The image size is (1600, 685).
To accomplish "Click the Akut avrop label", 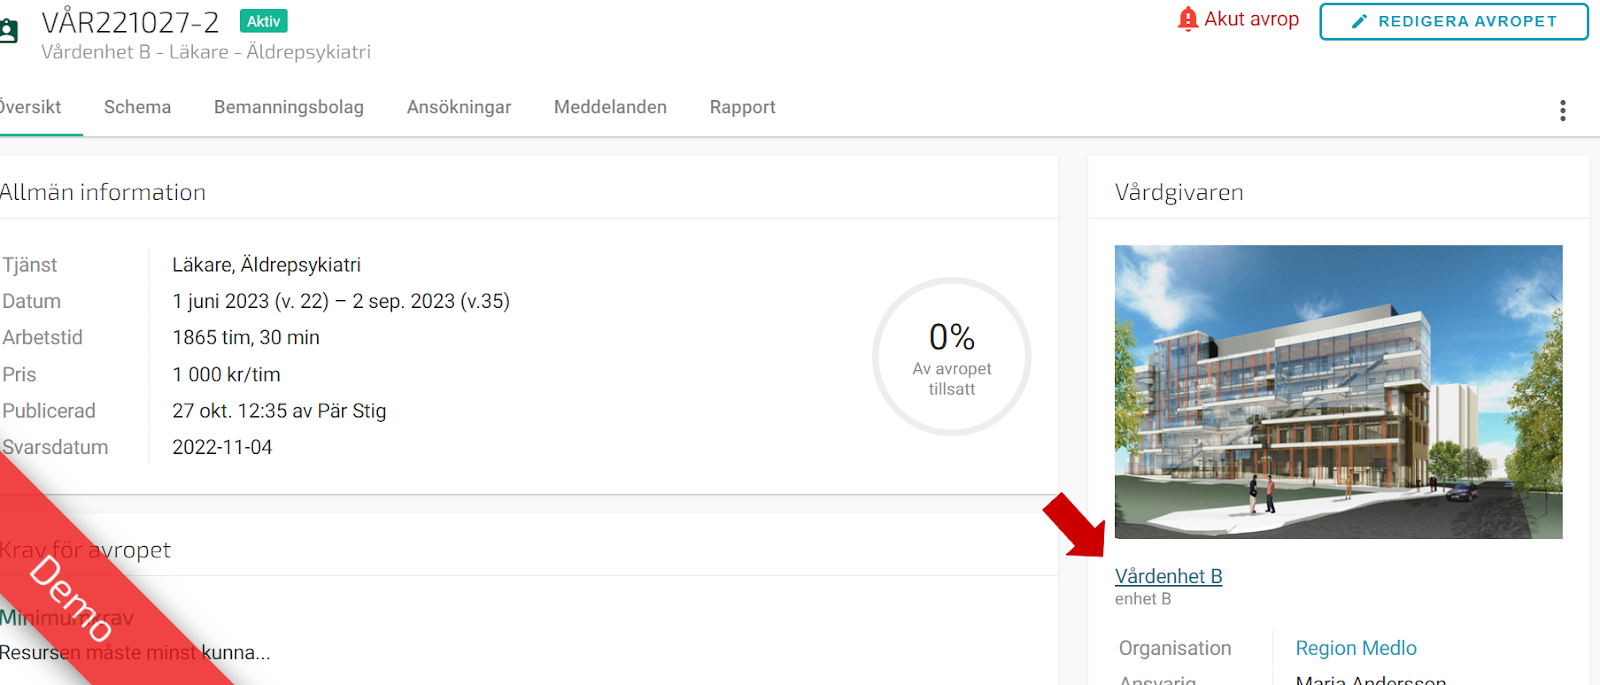I will click(x=1251, y=19).
